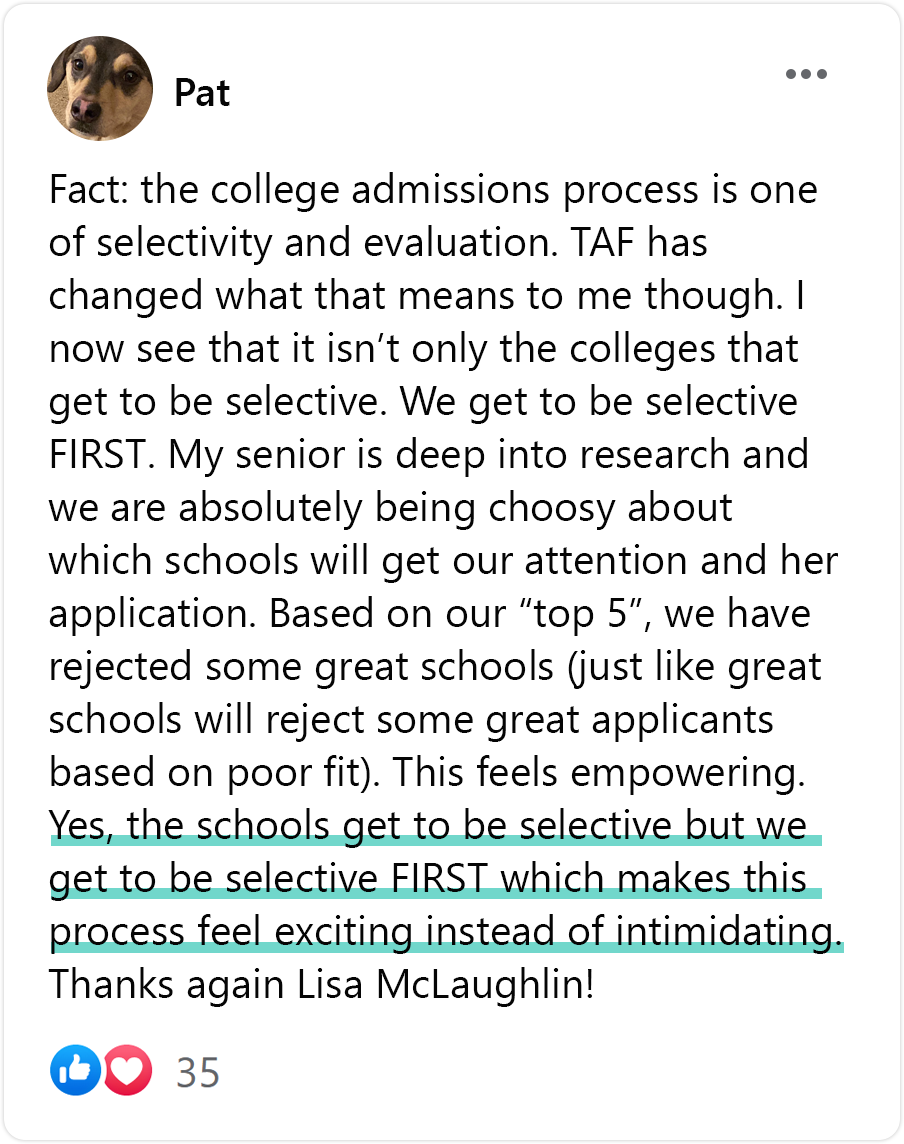Click the red heart love reaction icon
This screenshot has height=1144, width=904.
click(128, 1070)
